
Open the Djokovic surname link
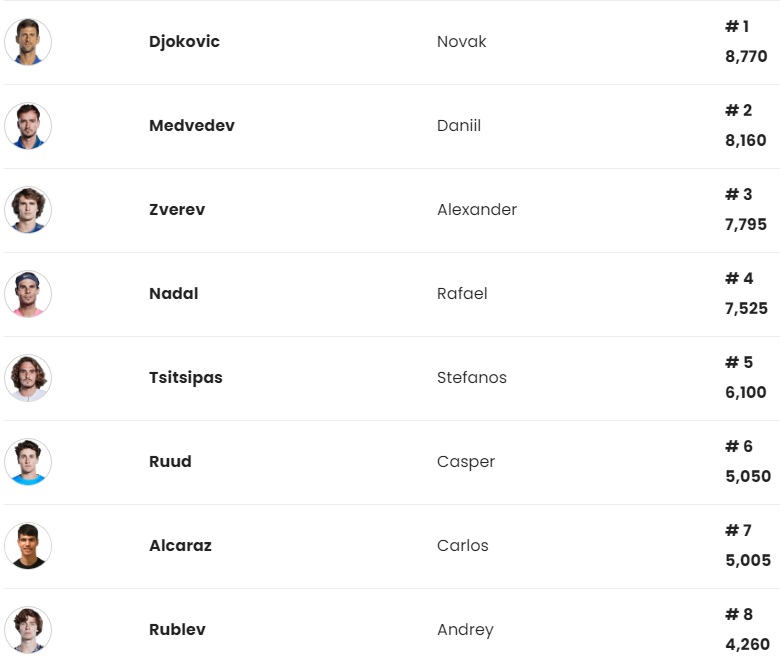184,42
